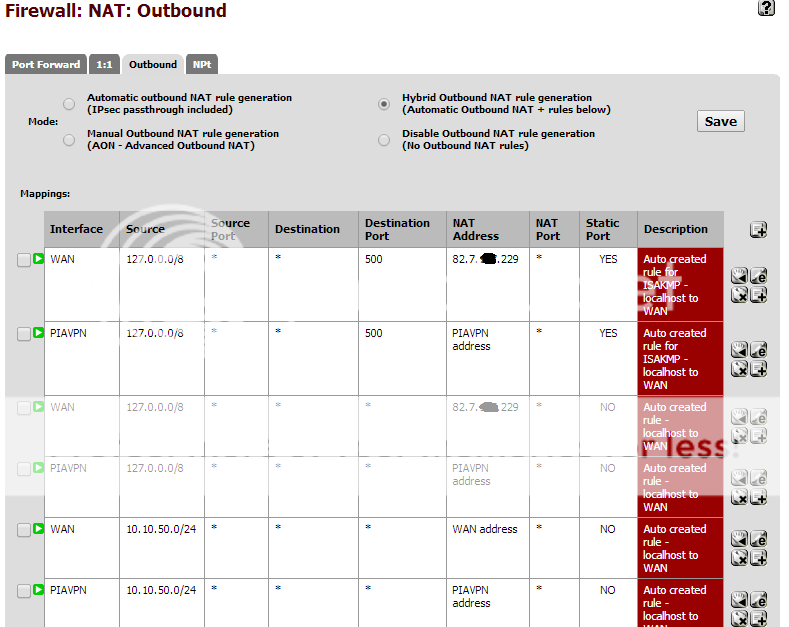Tick the checkbox for PIAVPN ISAKMP rule

tap(24, 334)
